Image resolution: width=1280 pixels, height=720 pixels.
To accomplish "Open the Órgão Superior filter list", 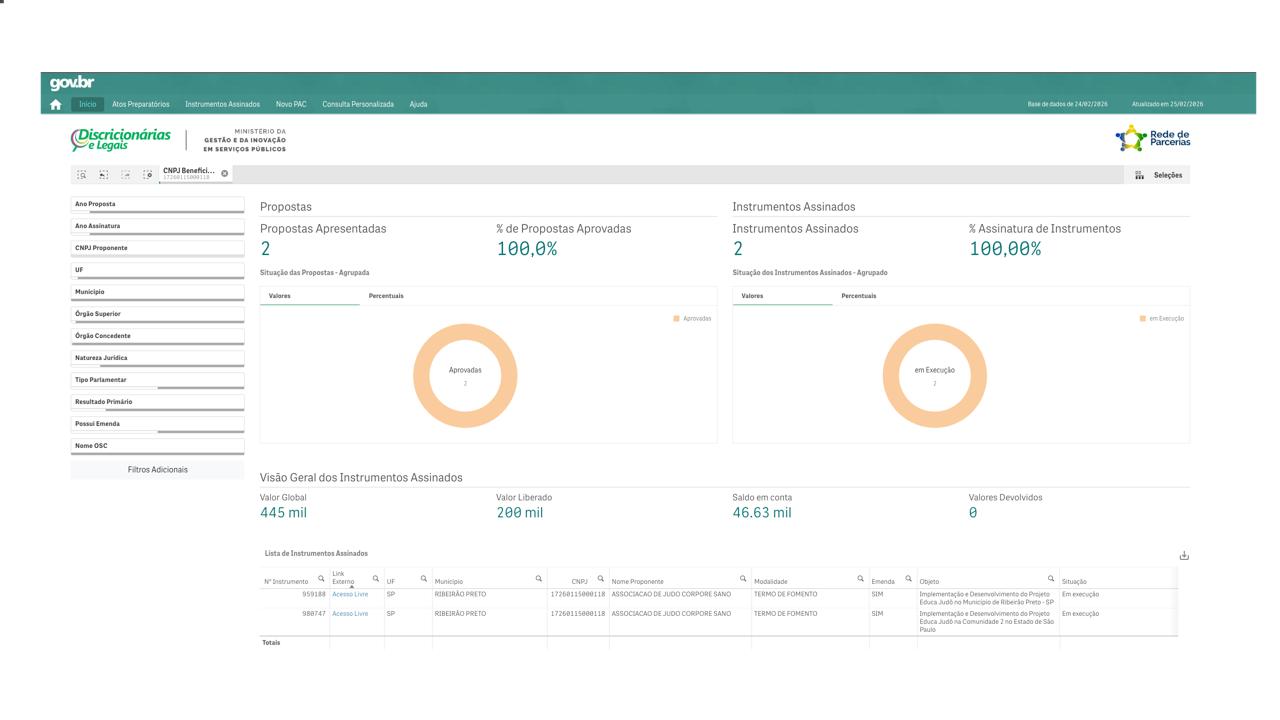I will coord(157,314).
